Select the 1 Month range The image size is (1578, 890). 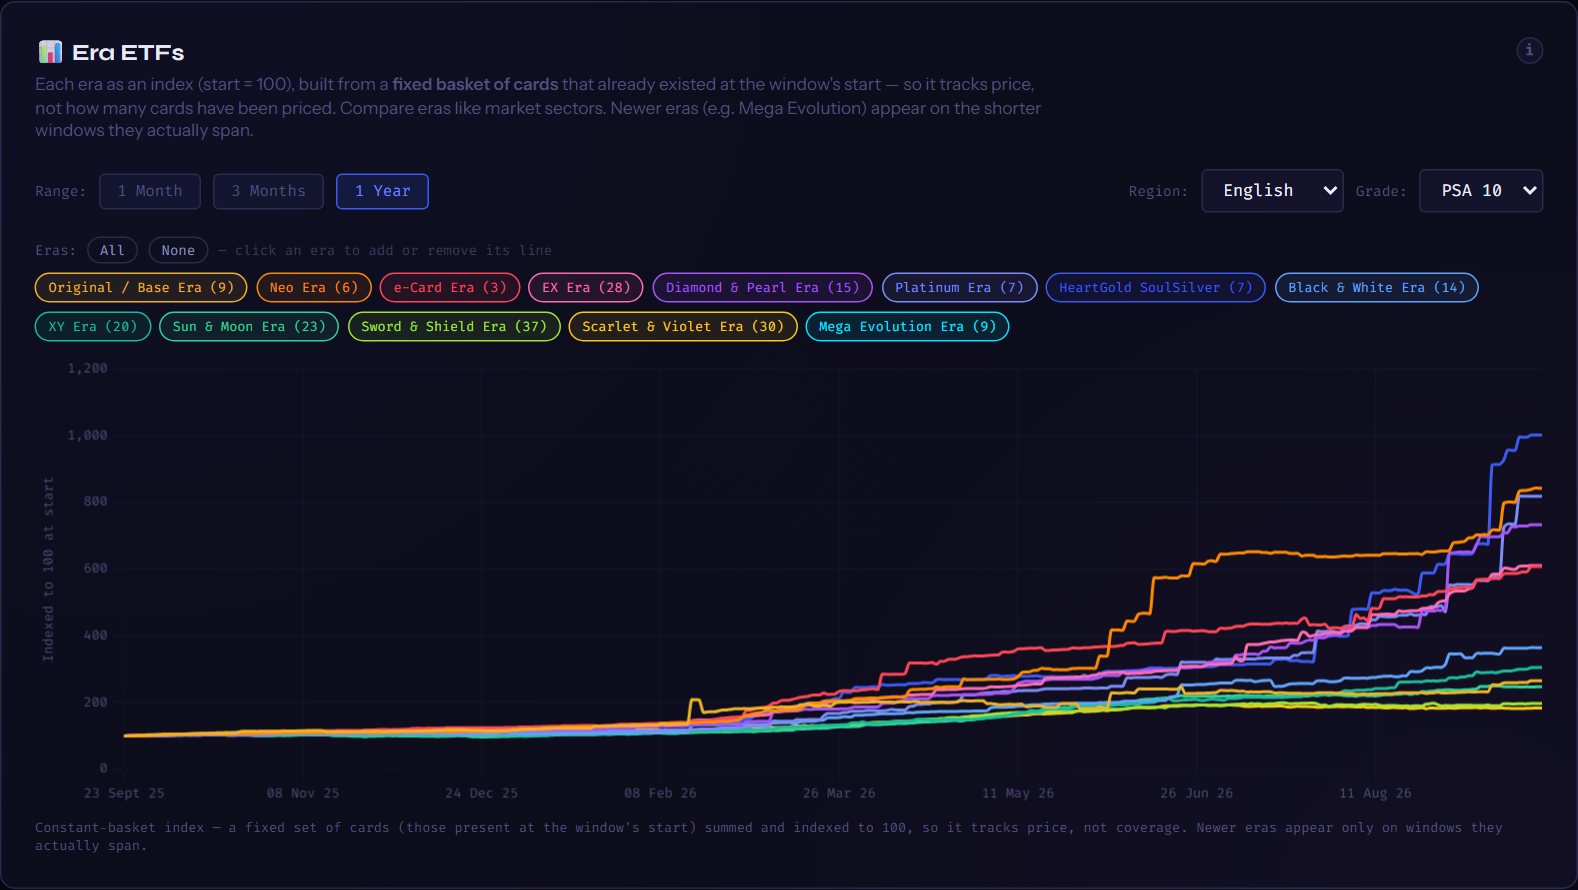[150, 191]
